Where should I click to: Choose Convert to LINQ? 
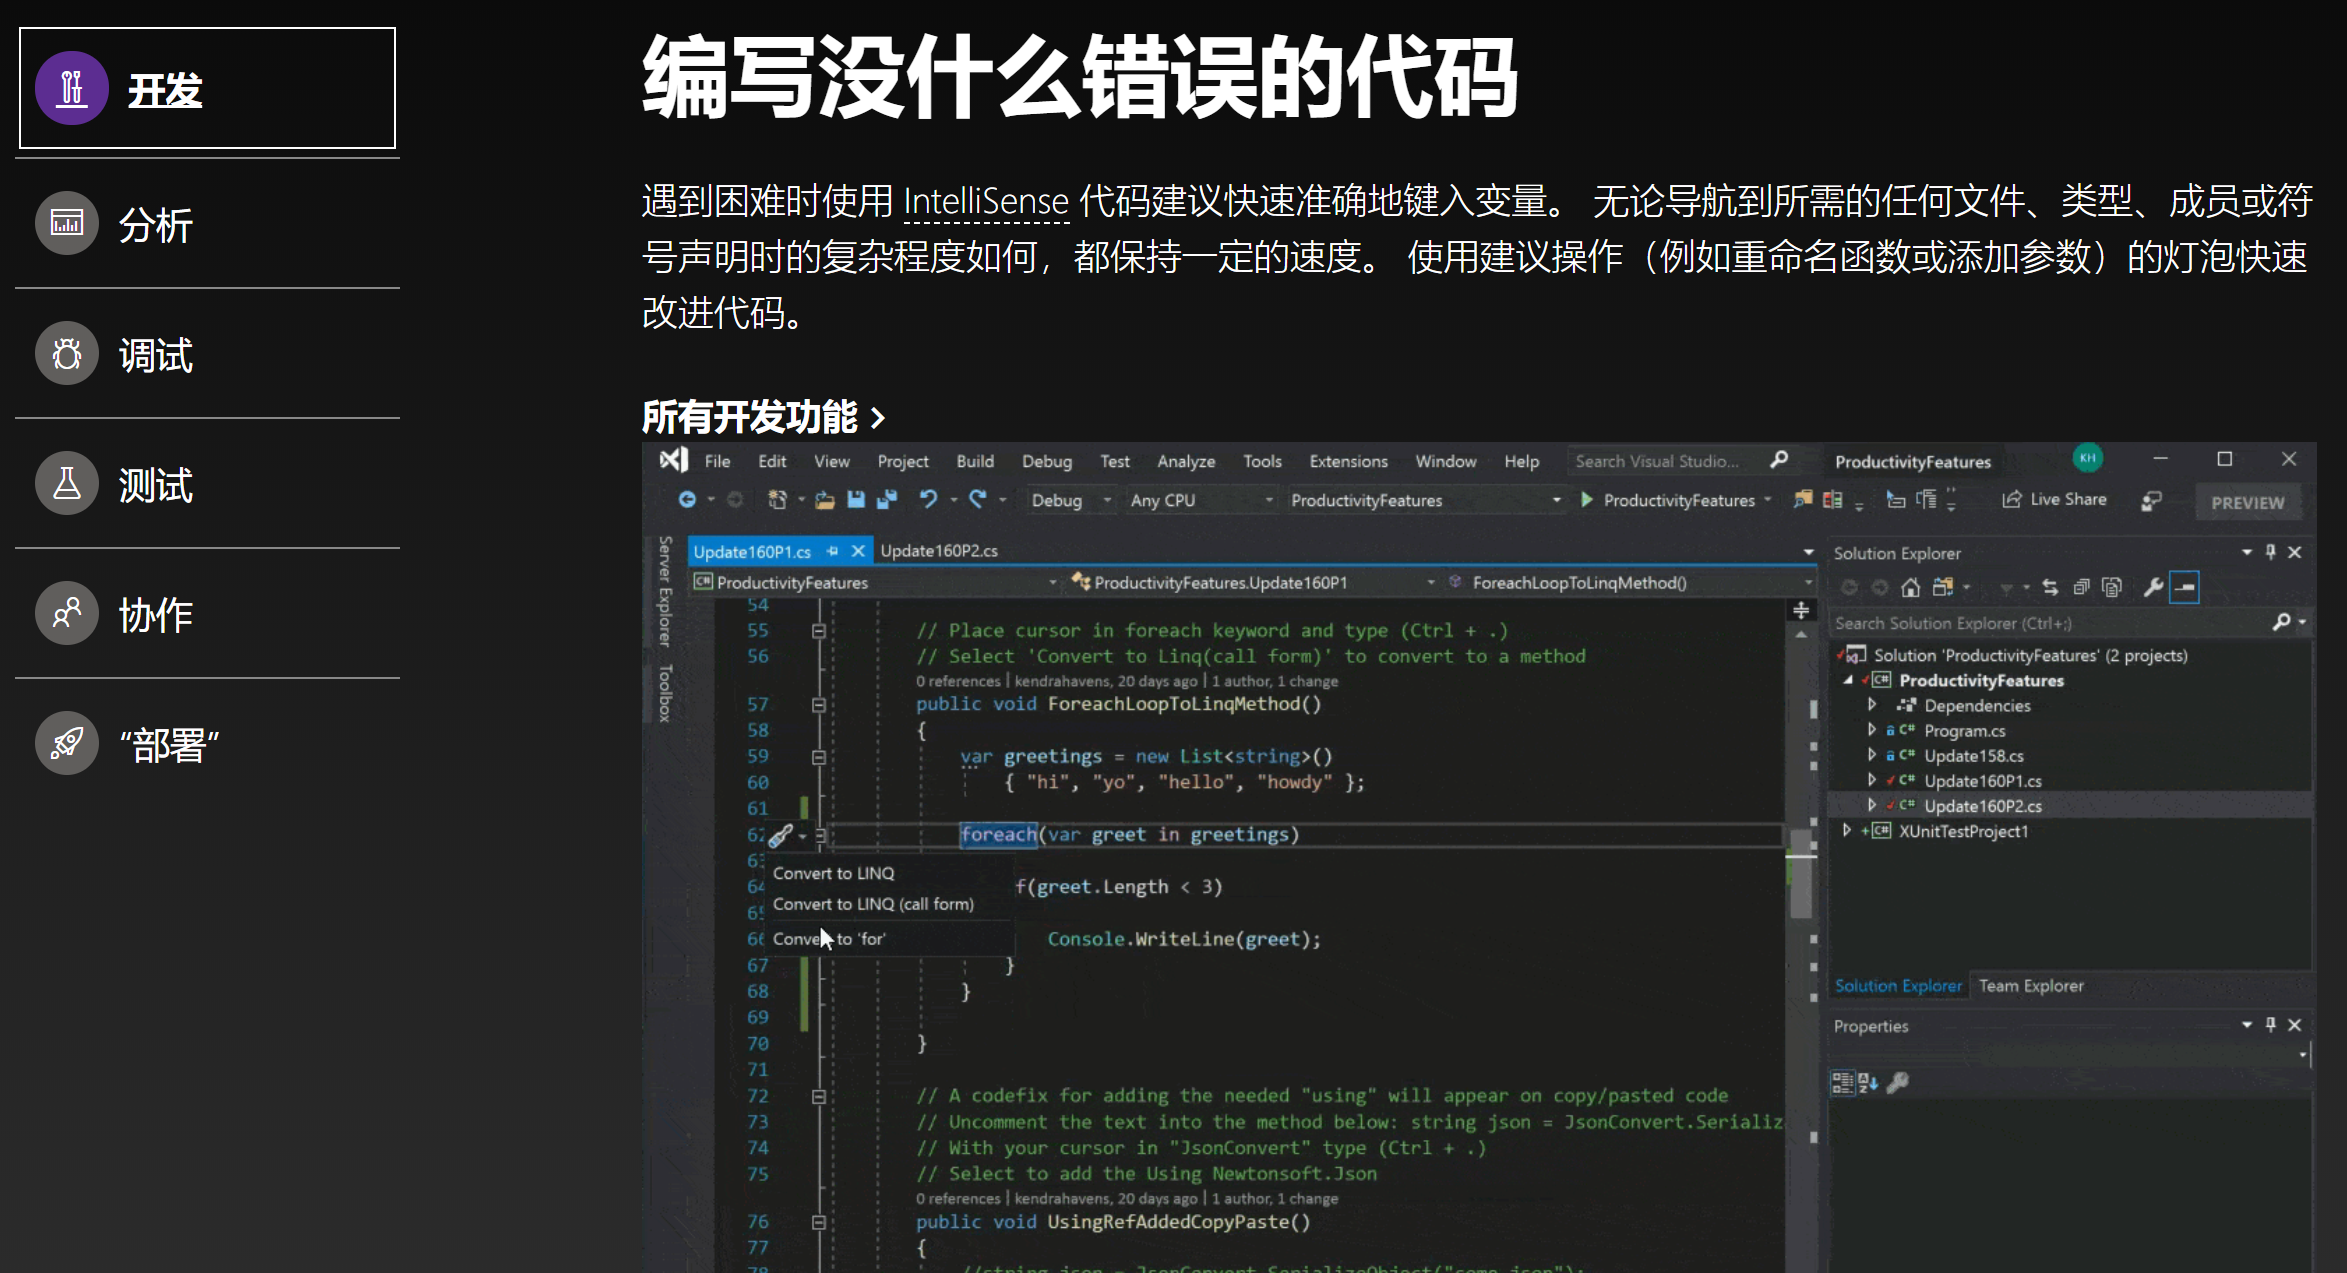833,873
